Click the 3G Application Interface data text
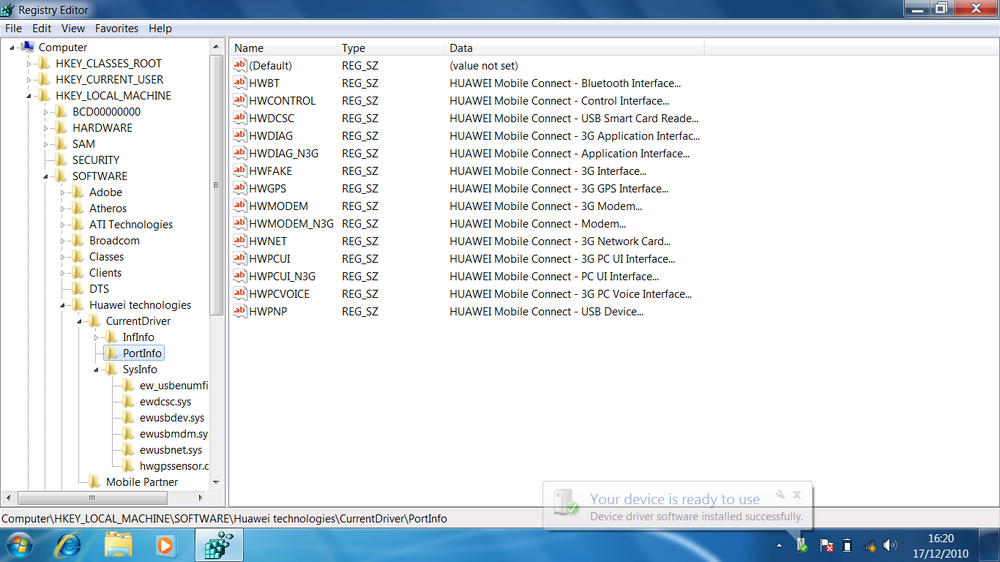This screenshot has height=562, width=1000. pyautogui.click(x=575, y=136)
